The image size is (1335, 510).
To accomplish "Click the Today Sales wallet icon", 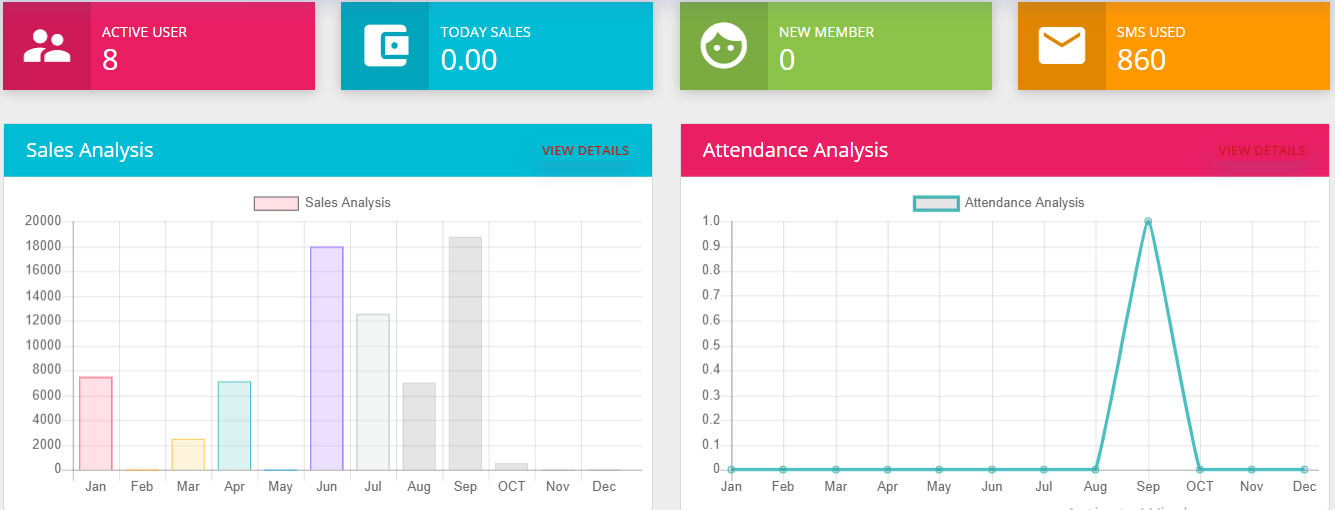I will 385,46.
